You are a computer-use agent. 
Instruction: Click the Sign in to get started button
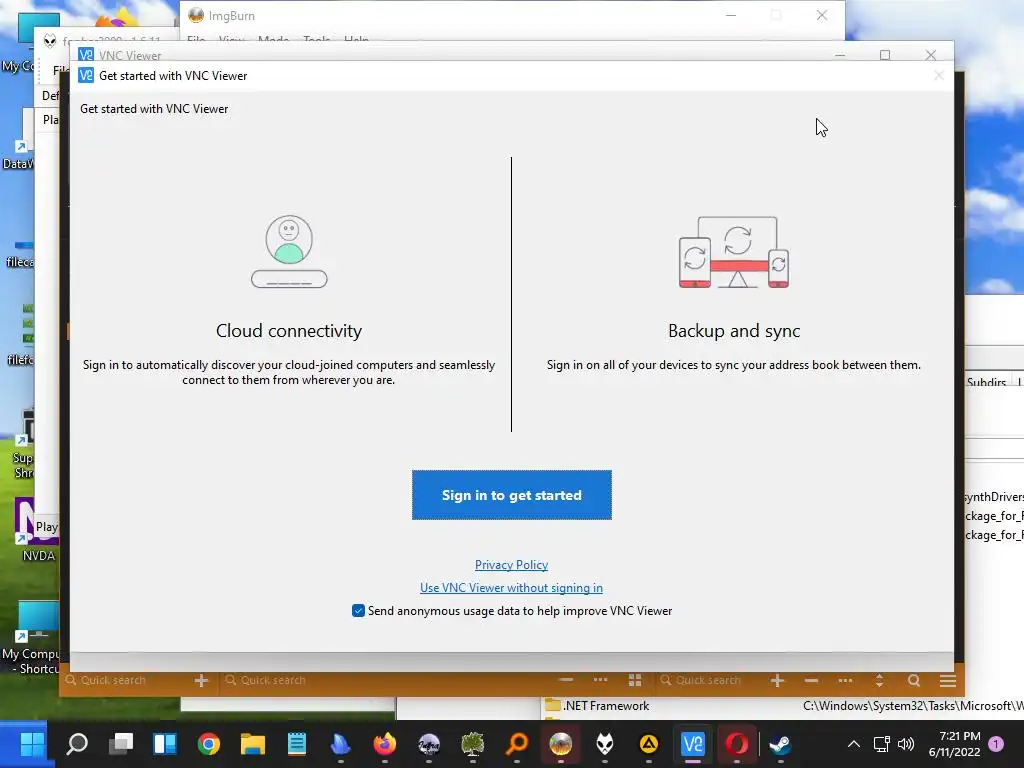point(511,495)
